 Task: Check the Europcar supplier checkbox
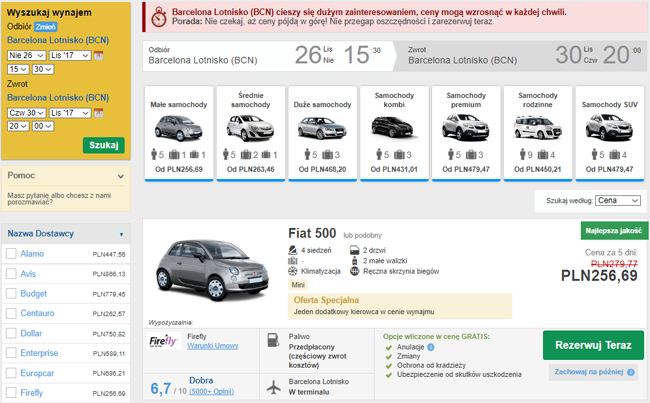point(11,373)
